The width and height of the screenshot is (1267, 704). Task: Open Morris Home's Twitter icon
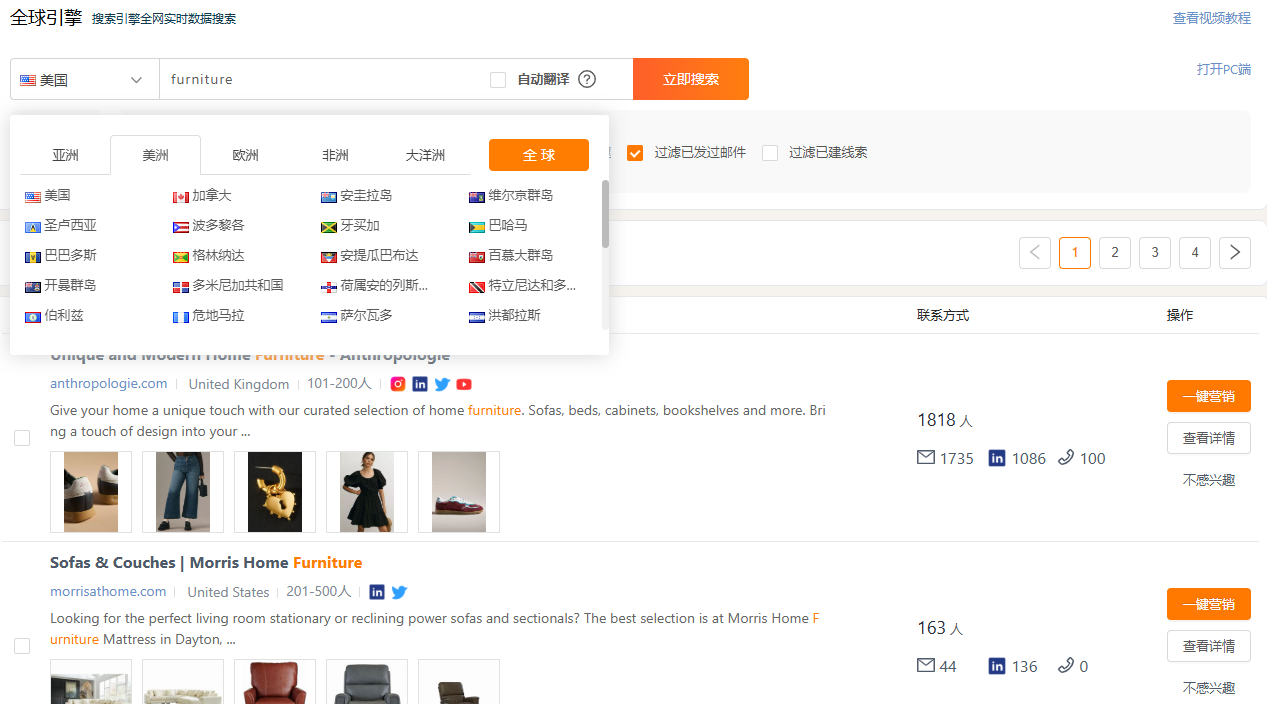pyautogui.click(x=399, y=592)
